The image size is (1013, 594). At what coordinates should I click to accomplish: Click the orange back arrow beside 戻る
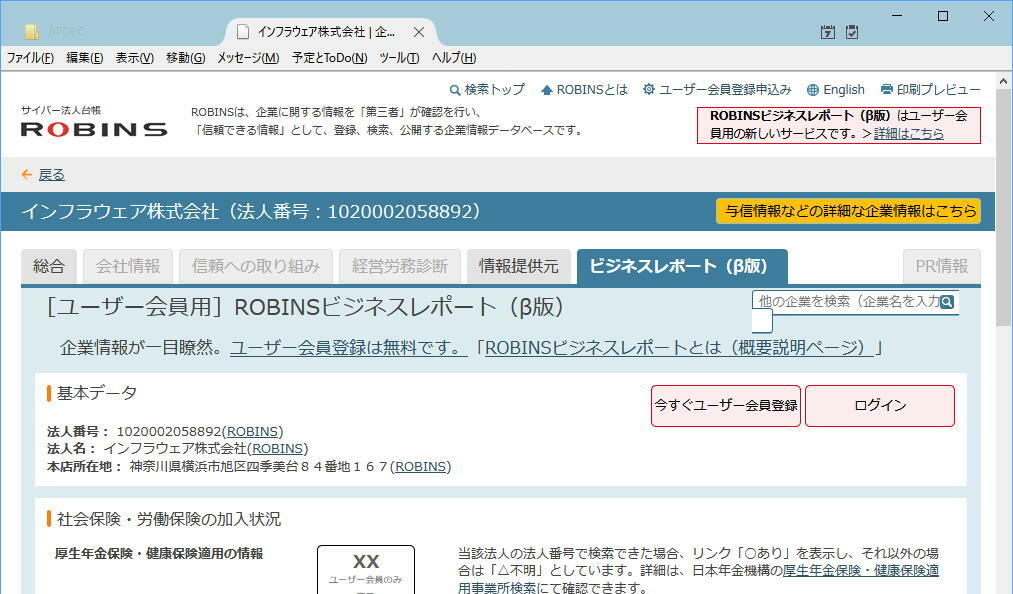click(26, 175)
